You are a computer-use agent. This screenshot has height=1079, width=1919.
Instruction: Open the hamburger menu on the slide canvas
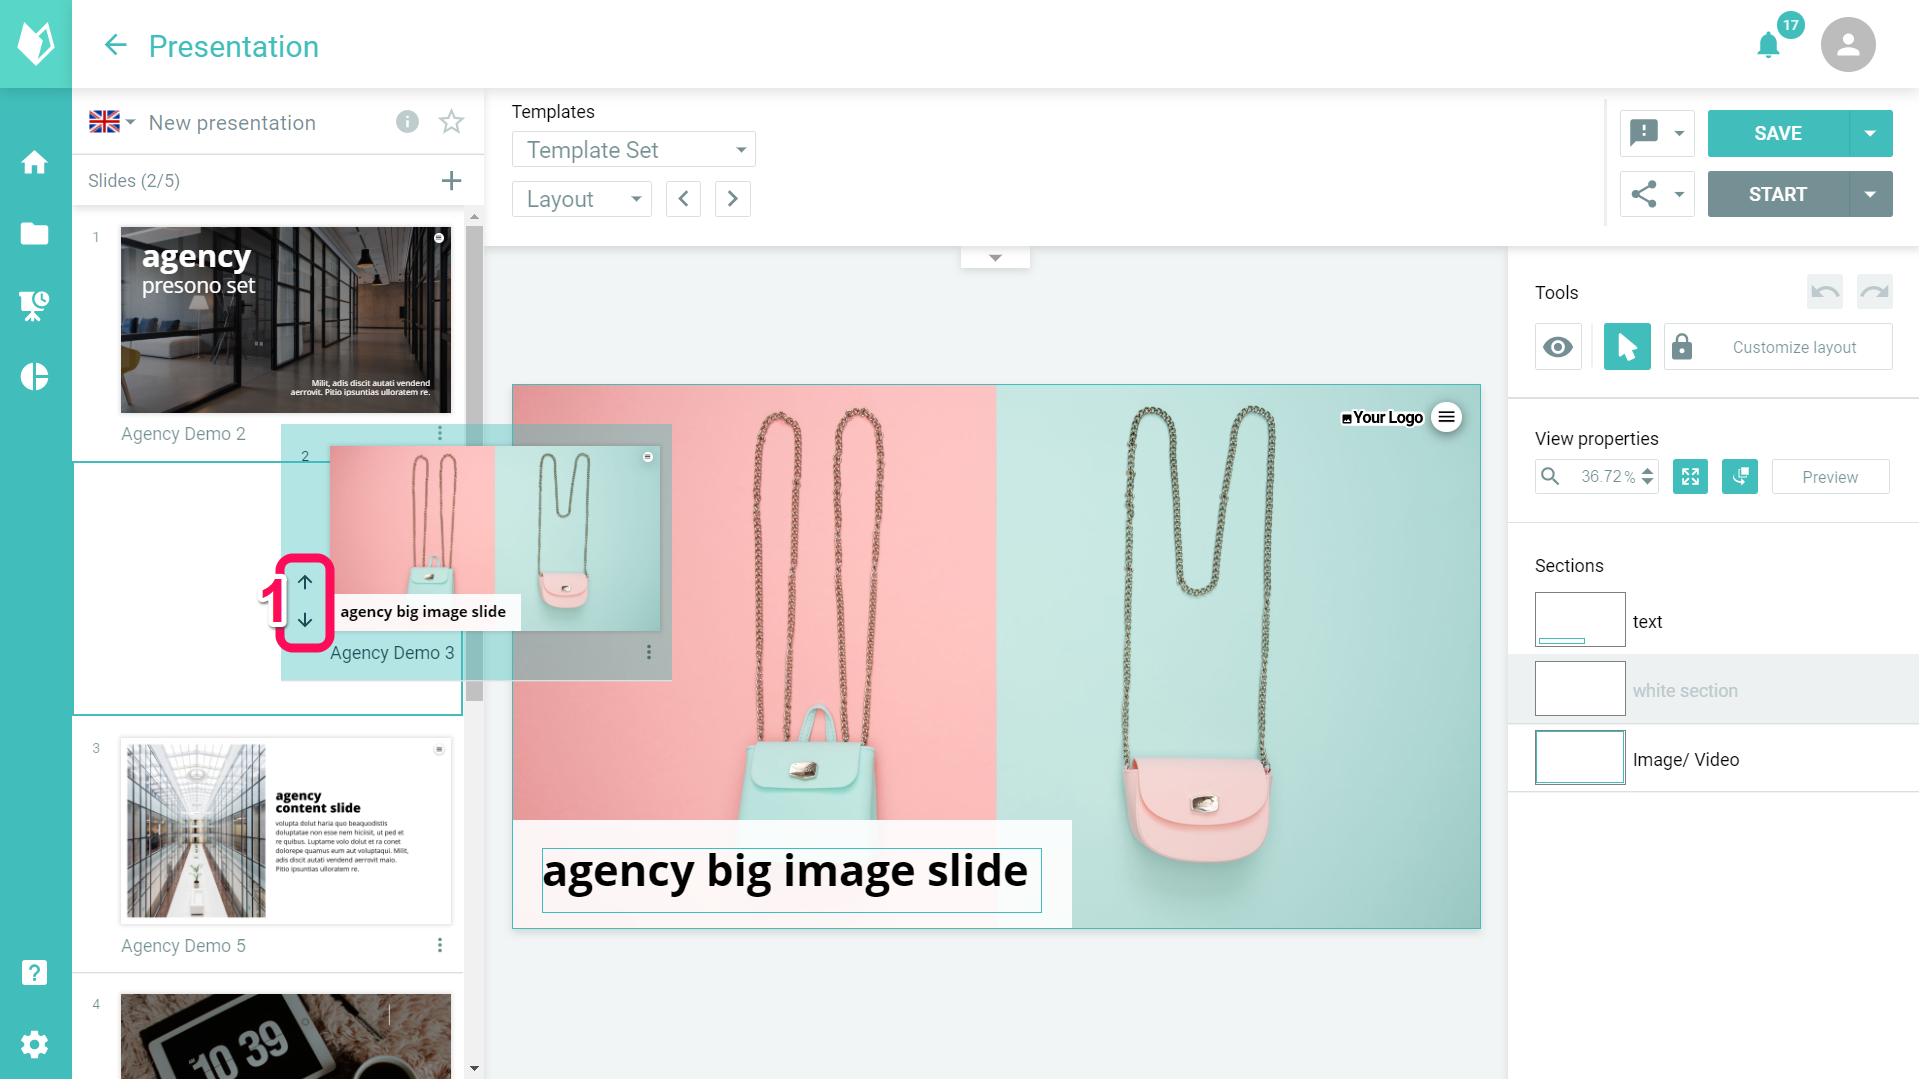pyautogui.click(x=1446, y=417)
